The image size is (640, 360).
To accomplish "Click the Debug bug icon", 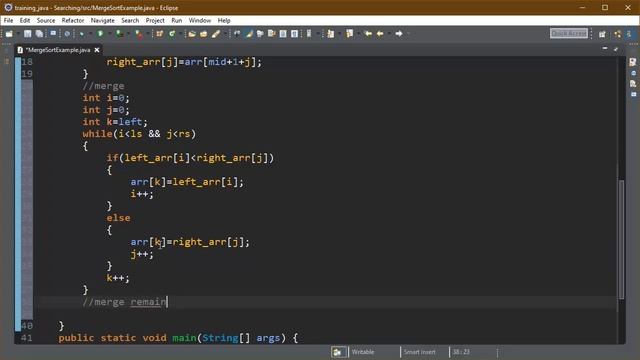I will point(82,34).
